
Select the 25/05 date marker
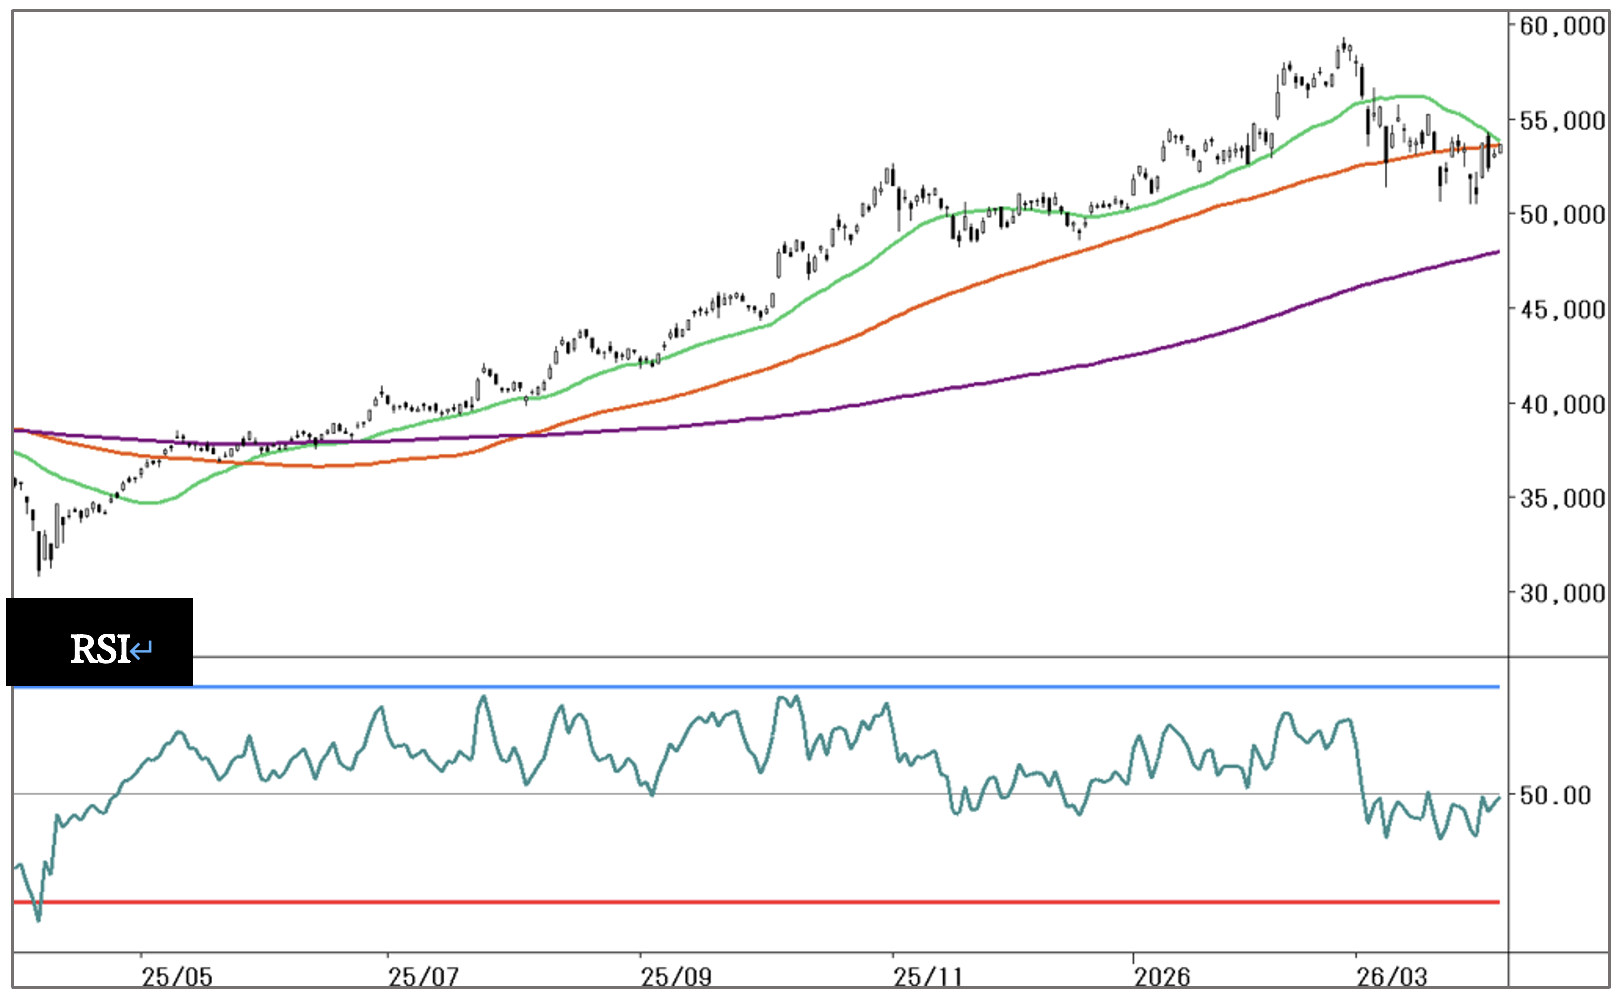177,976
